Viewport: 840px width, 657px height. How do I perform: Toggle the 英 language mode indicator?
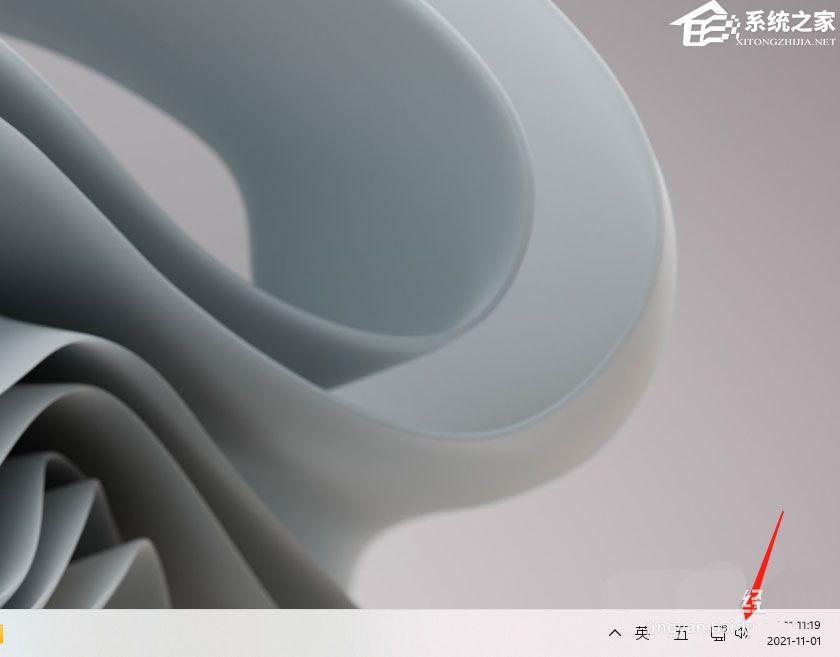click(642, 633)
